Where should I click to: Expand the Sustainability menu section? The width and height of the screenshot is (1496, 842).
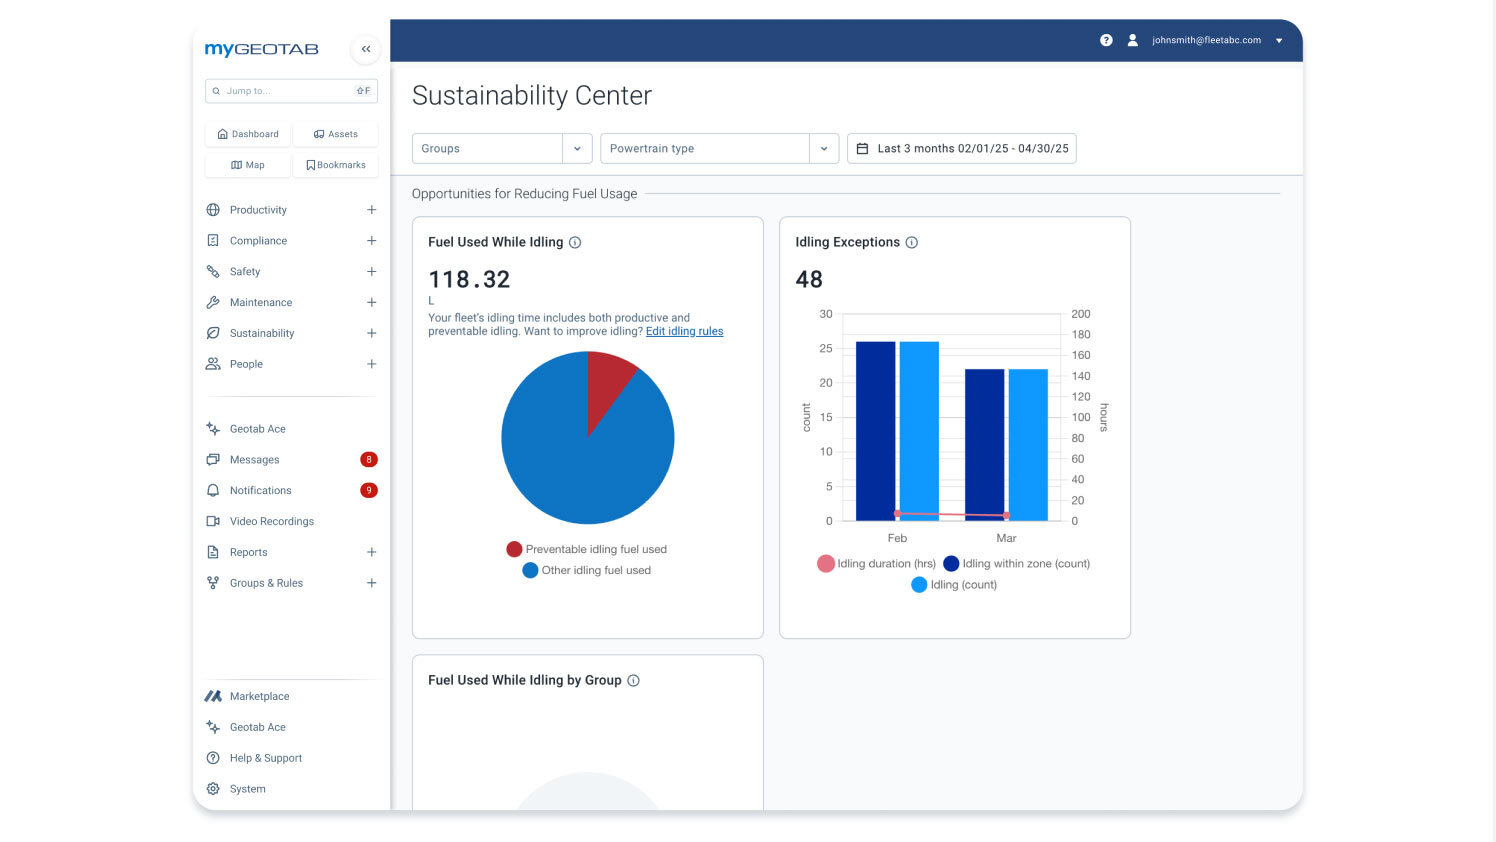(260, 333)
